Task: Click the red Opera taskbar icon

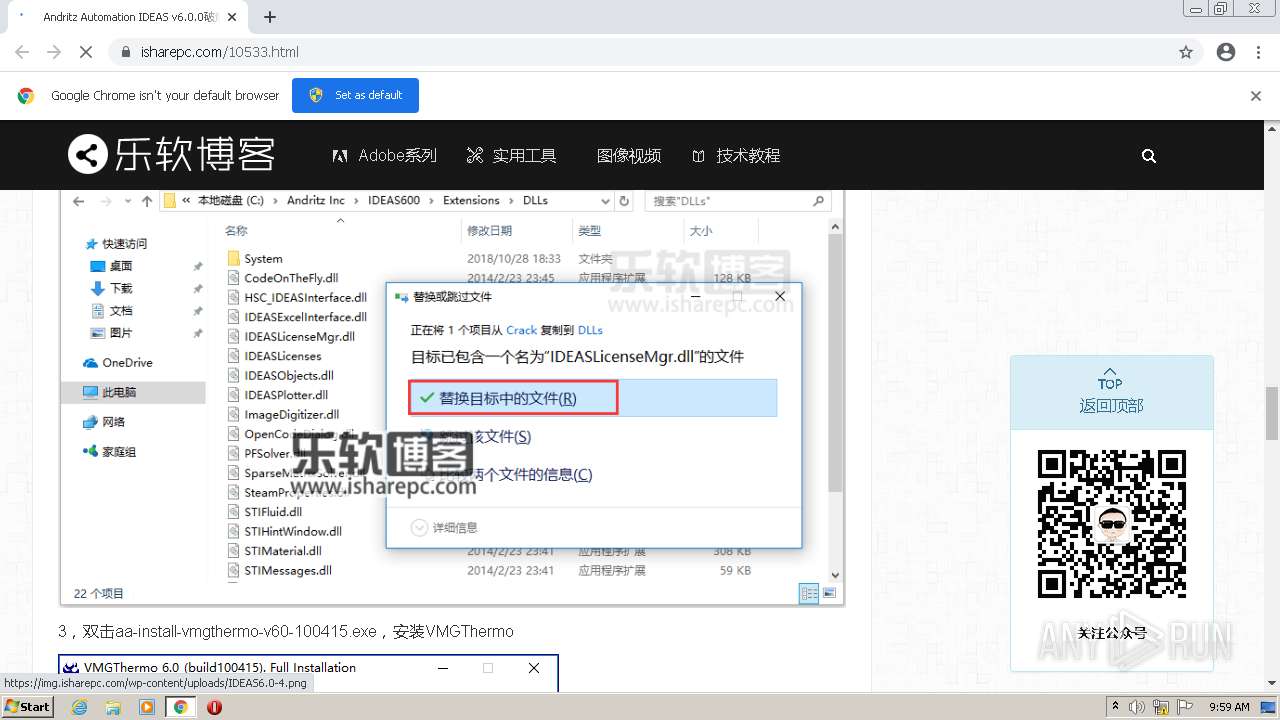Action: point(214,707)
